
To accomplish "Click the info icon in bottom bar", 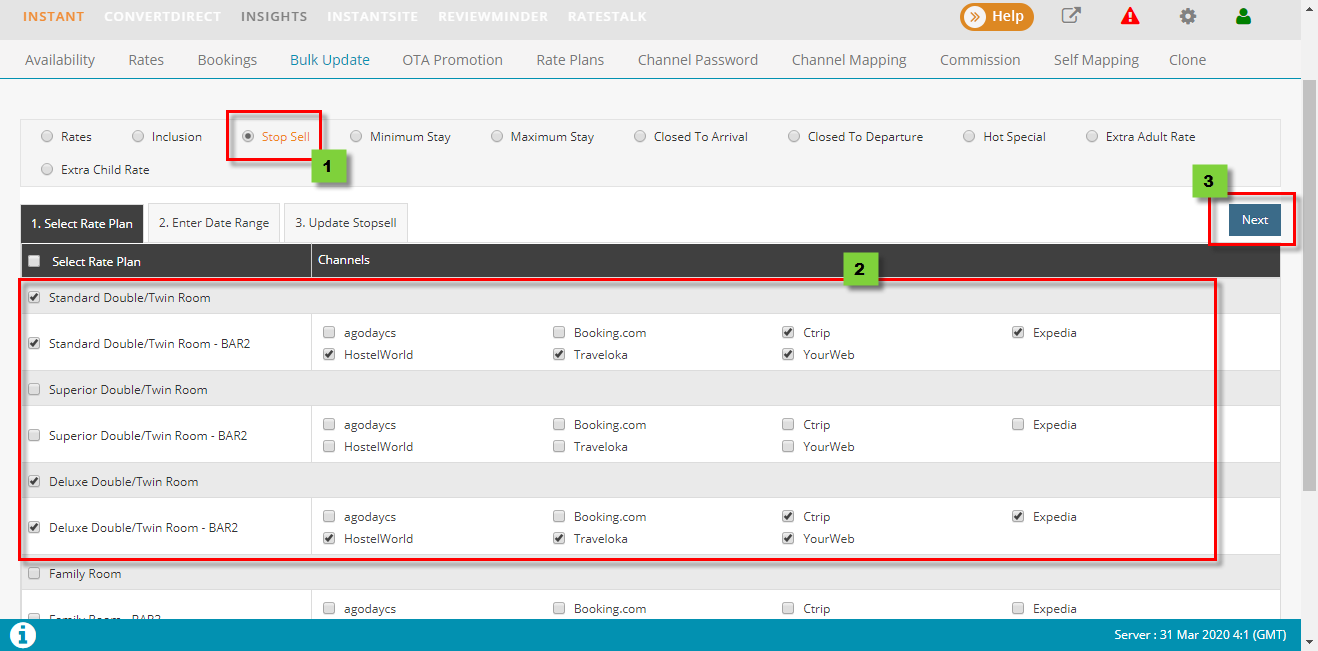I will click(x=23, y=634).
